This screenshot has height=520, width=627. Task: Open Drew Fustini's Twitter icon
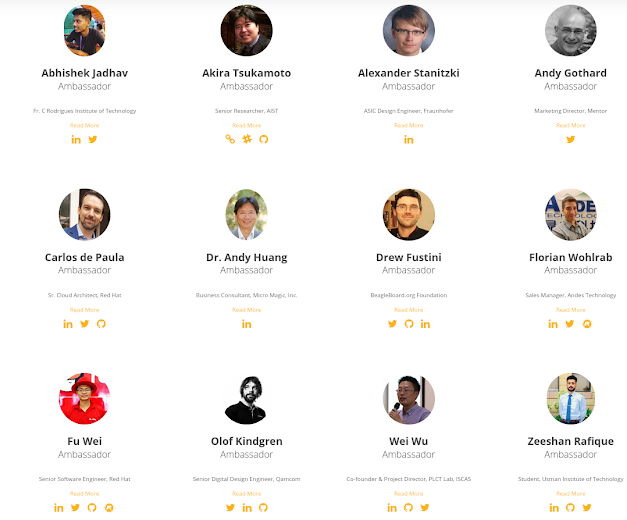point(392,323)
